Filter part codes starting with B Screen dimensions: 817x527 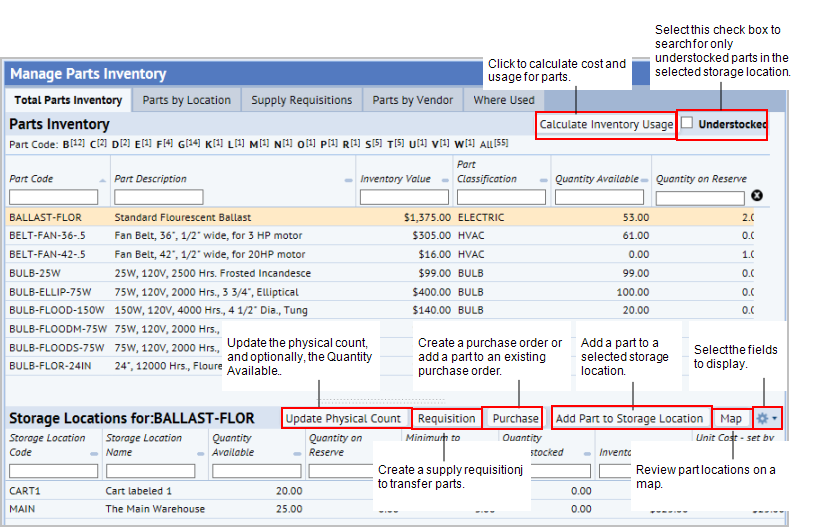click(73, 144)
